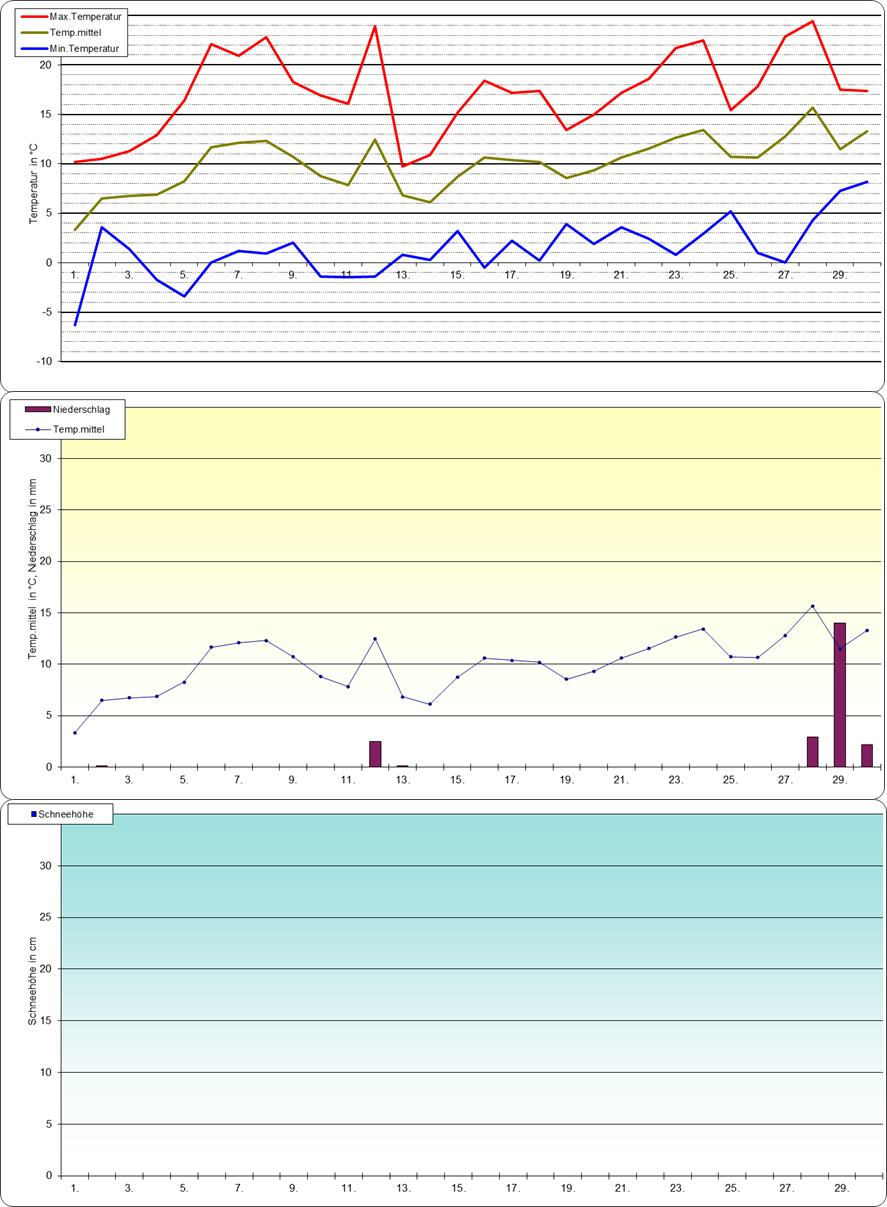Click the '15.' x-axis label in snow chart
Screen dimensions: 887x1207
point(457,1188)
